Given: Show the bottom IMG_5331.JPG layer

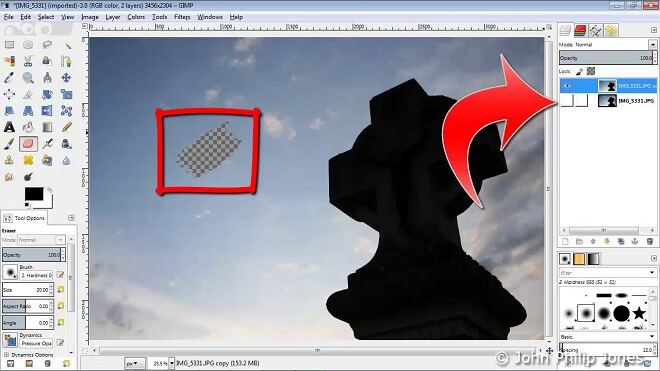Looking at the screenshot, I should point(567,101).
